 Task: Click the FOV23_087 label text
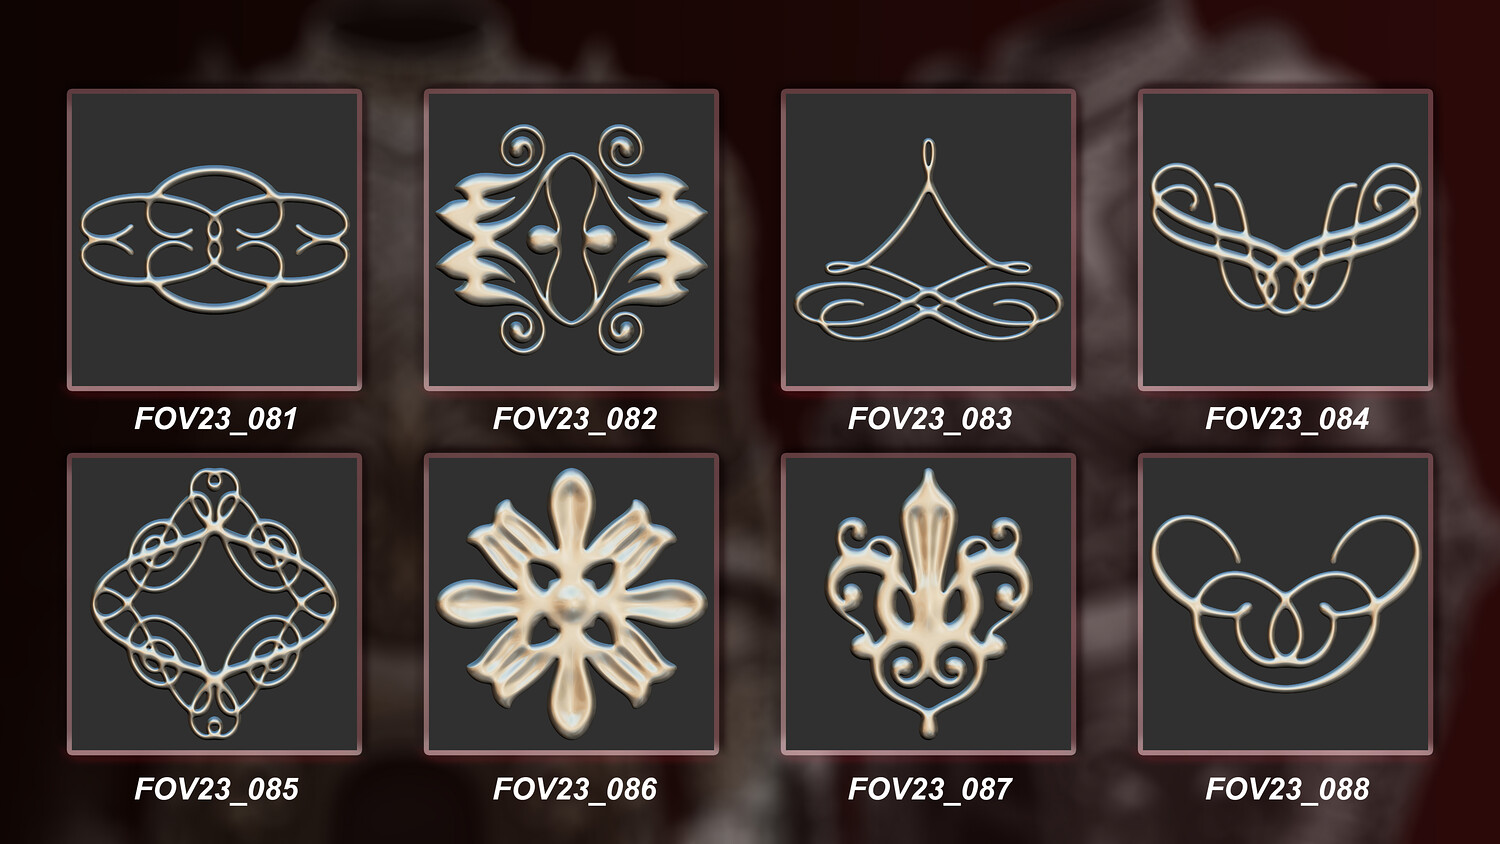click(930, 789)
